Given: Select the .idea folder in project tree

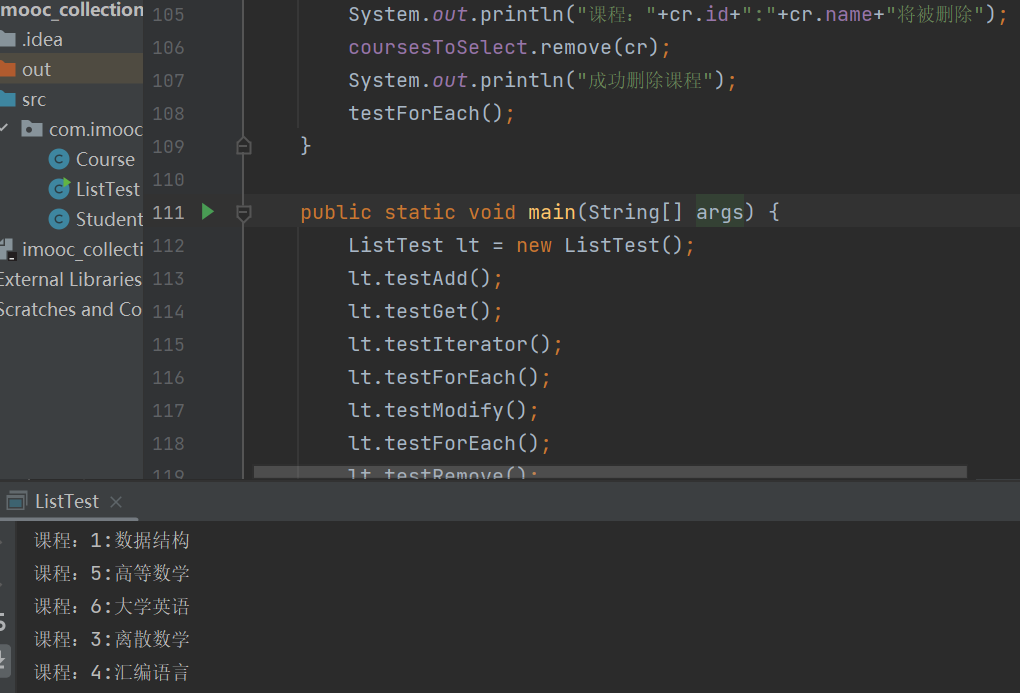Looking at the screenshot, I should 42,40.
